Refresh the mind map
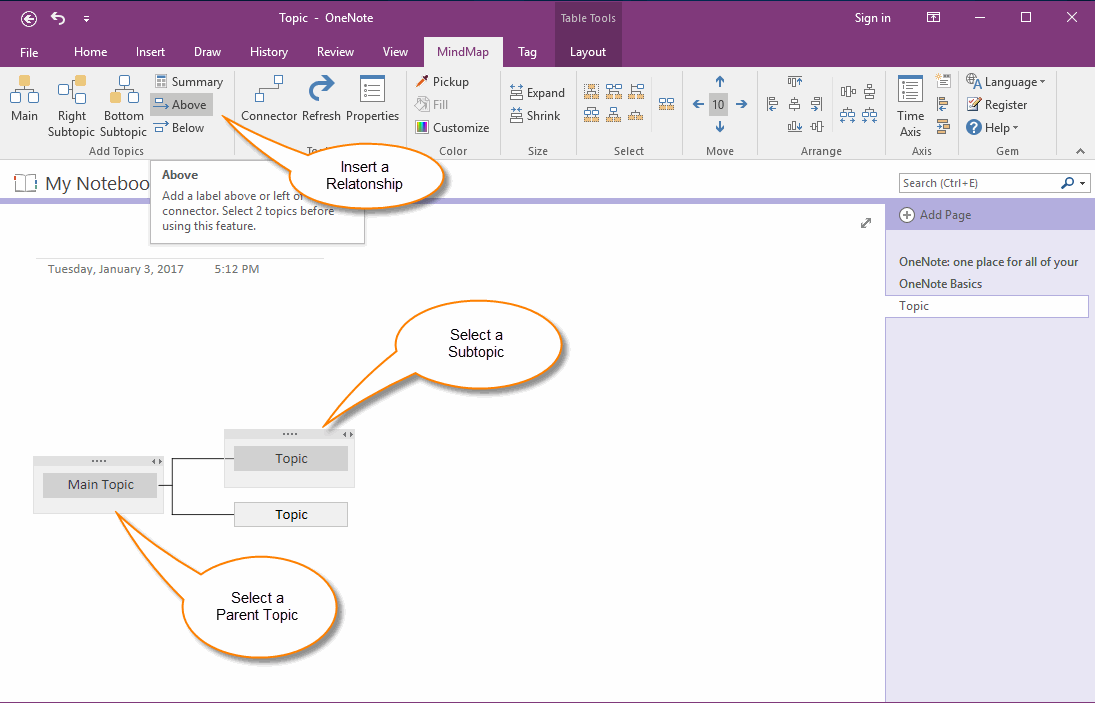This screenshot has height=703, width=1095. point(321,99)
